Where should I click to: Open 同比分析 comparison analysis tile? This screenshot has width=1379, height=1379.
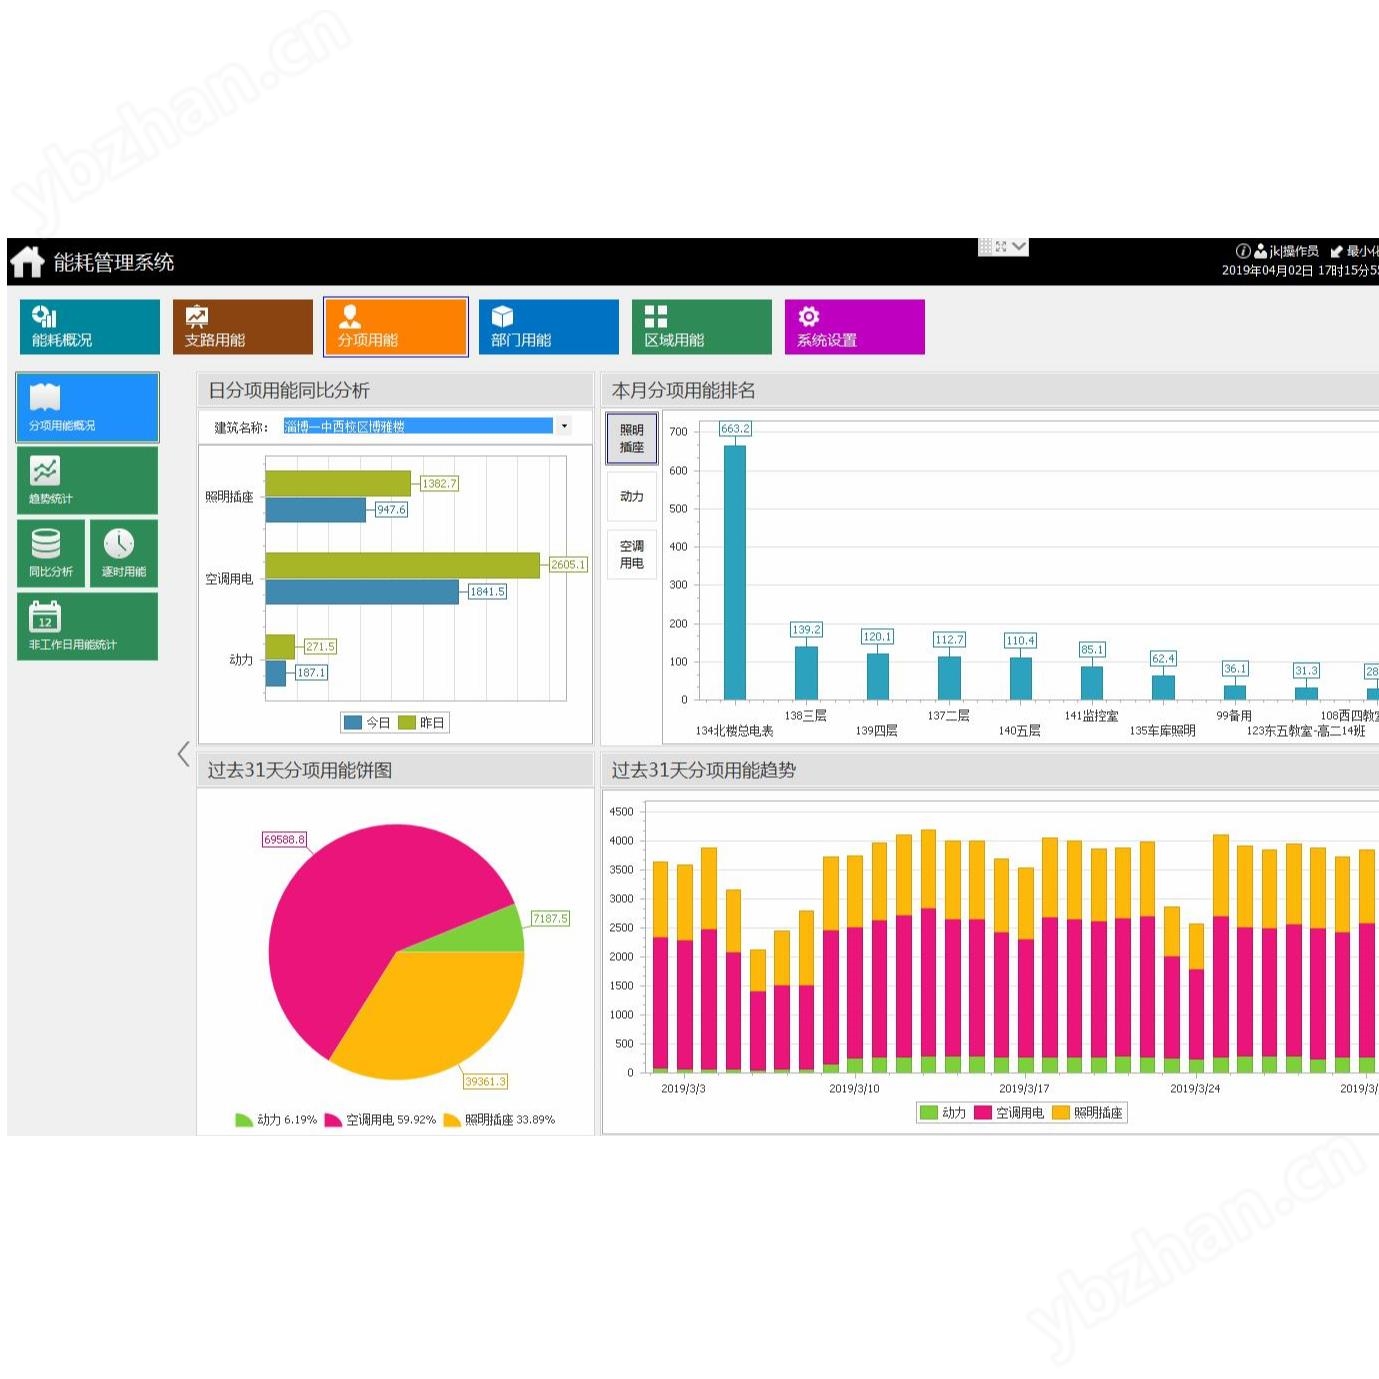[51, 553]
